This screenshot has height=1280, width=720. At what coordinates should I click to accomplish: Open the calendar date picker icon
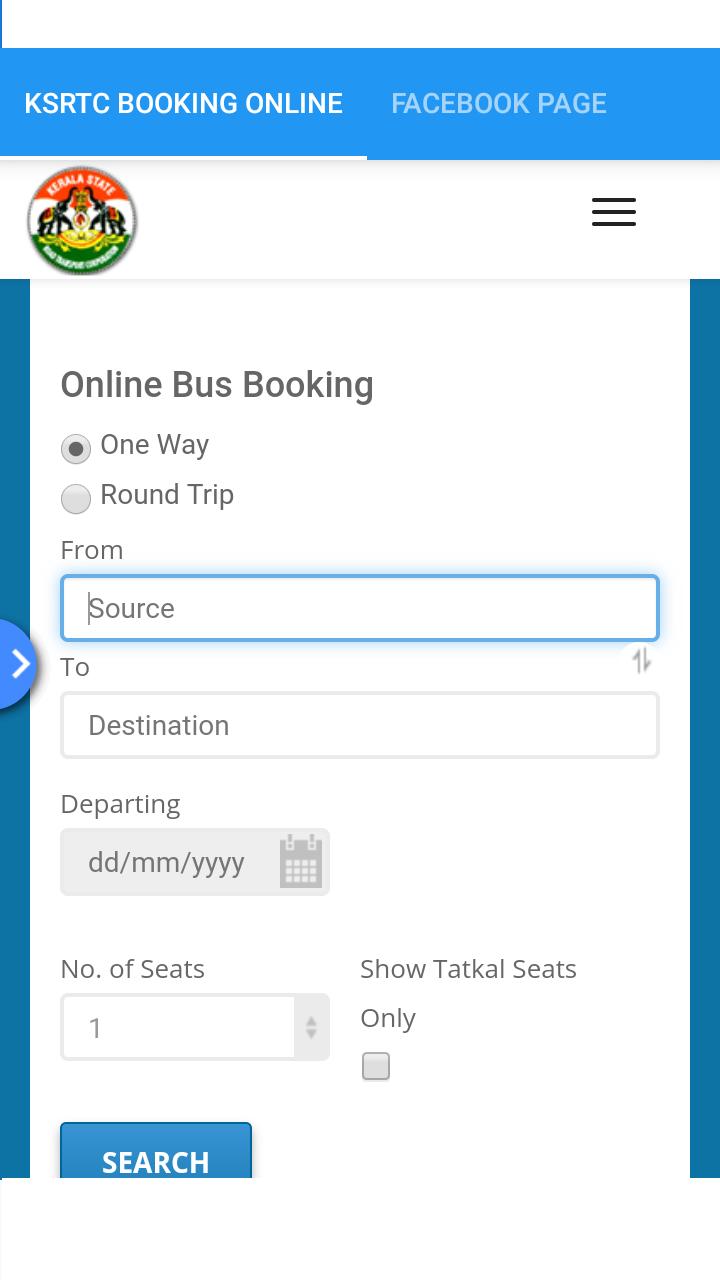click(301, 861)
